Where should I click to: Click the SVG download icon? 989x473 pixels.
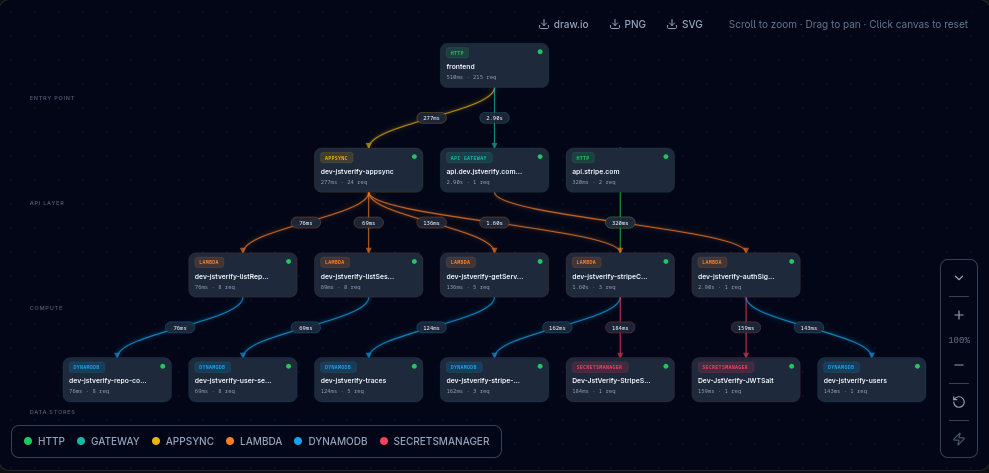[x=672, y=25]
